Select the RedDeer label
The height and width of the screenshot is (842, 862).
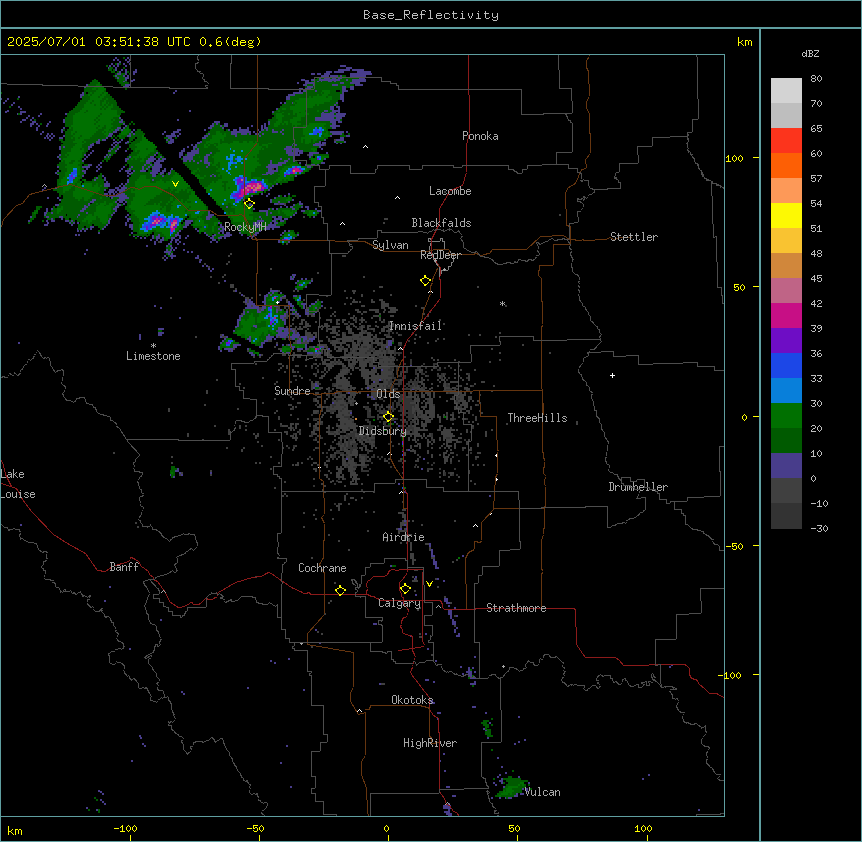(440, 255)
